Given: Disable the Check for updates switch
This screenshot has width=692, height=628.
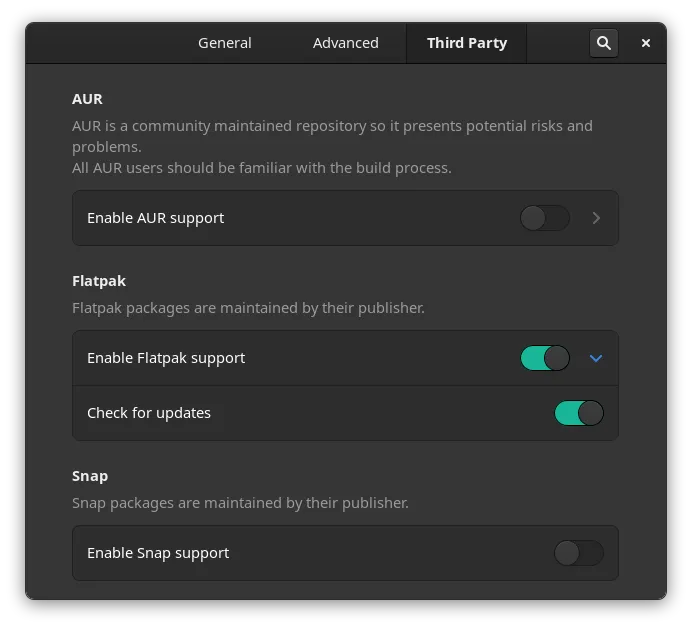Looking at the screenshot, I should coord(579,413).
